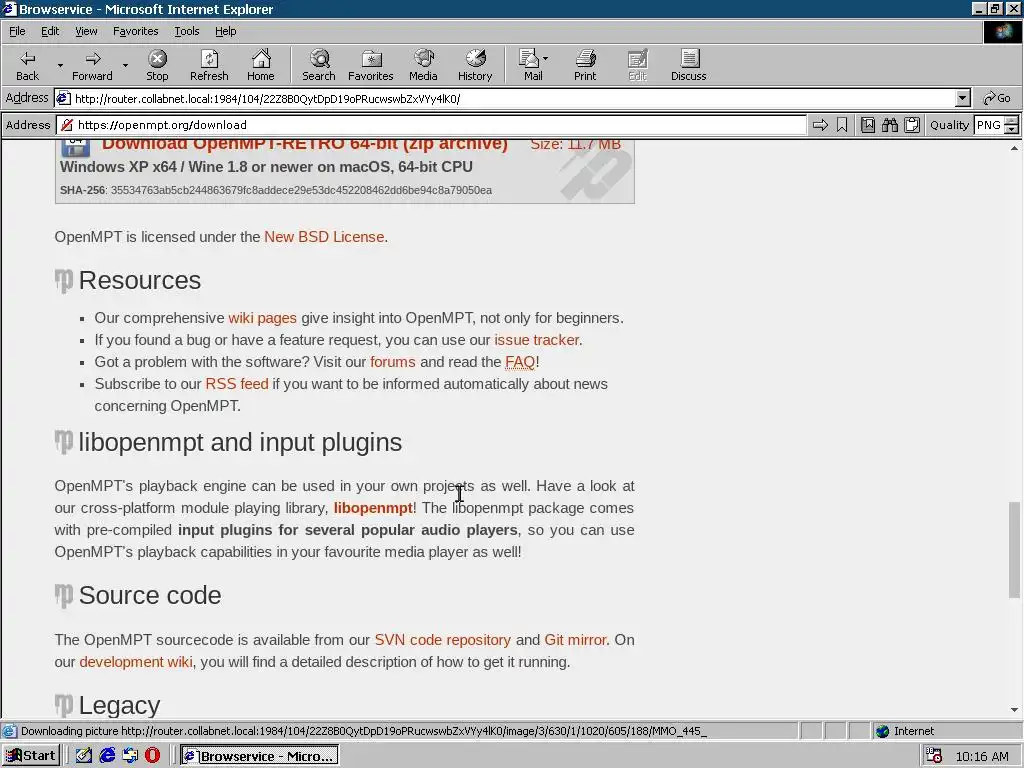Image resolution: width=1024 pixels, height=768 pixels.
Task: Increase Quality with the up stepper arrow
Action: (1012, 120)
